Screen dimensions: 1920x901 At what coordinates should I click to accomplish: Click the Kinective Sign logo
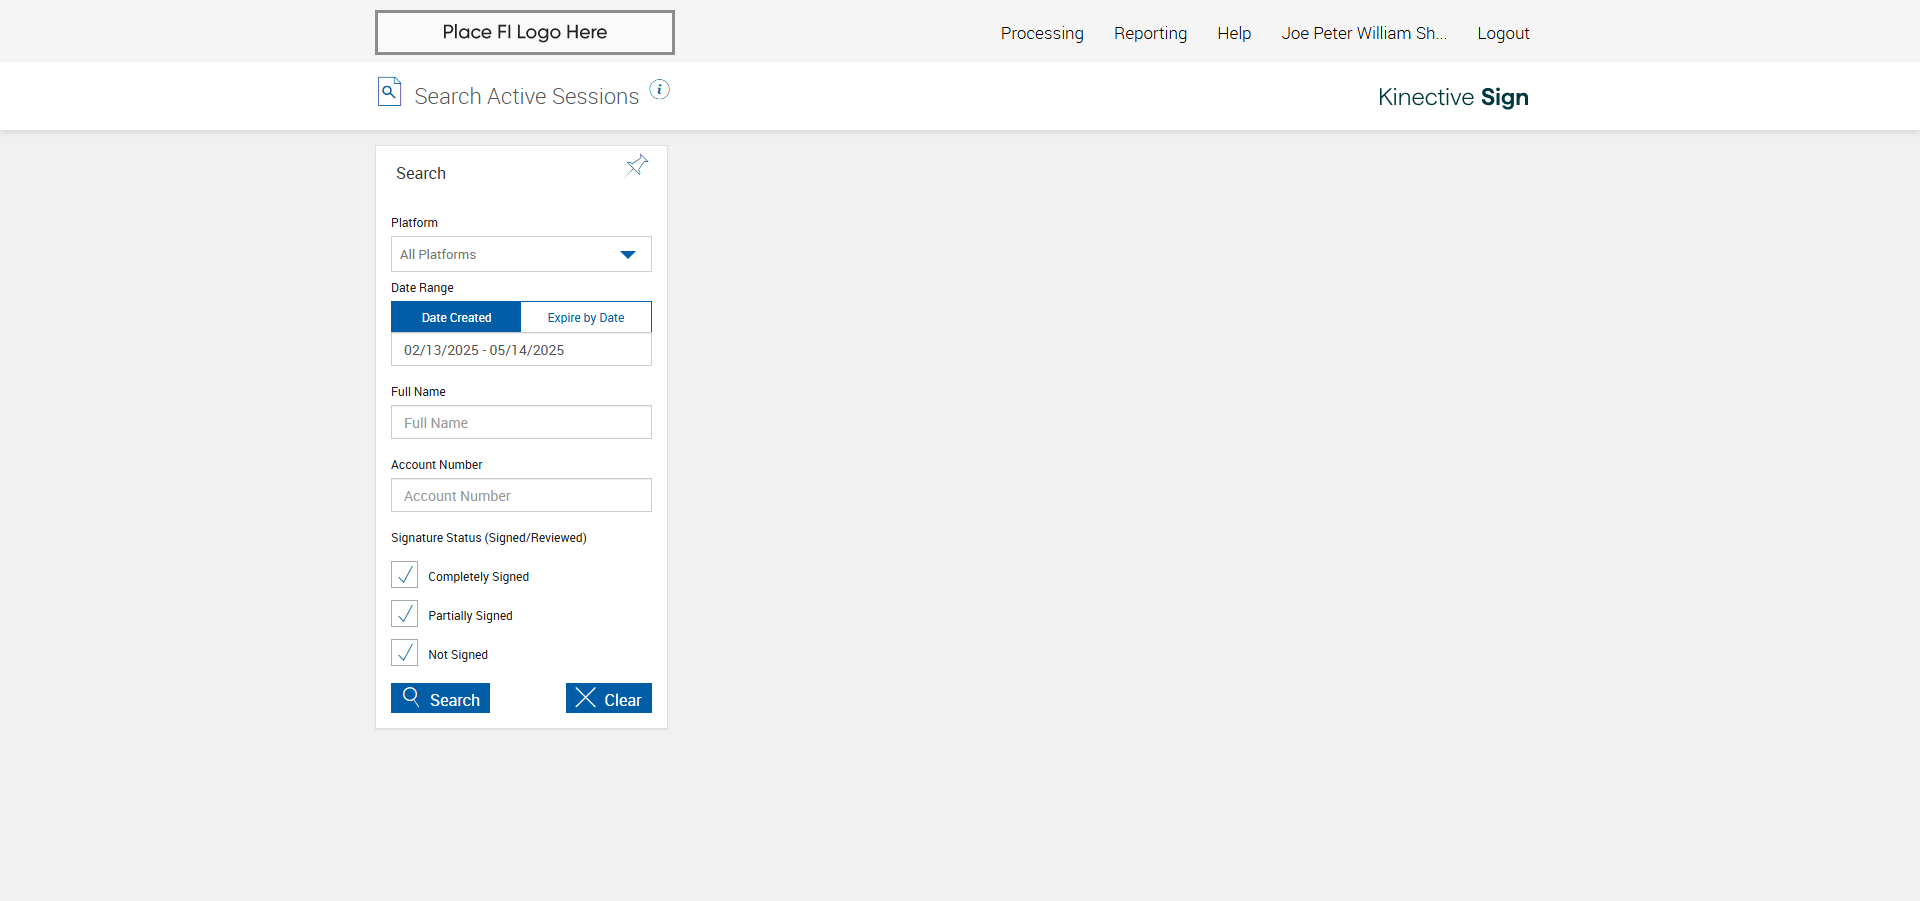[1453, 97]
